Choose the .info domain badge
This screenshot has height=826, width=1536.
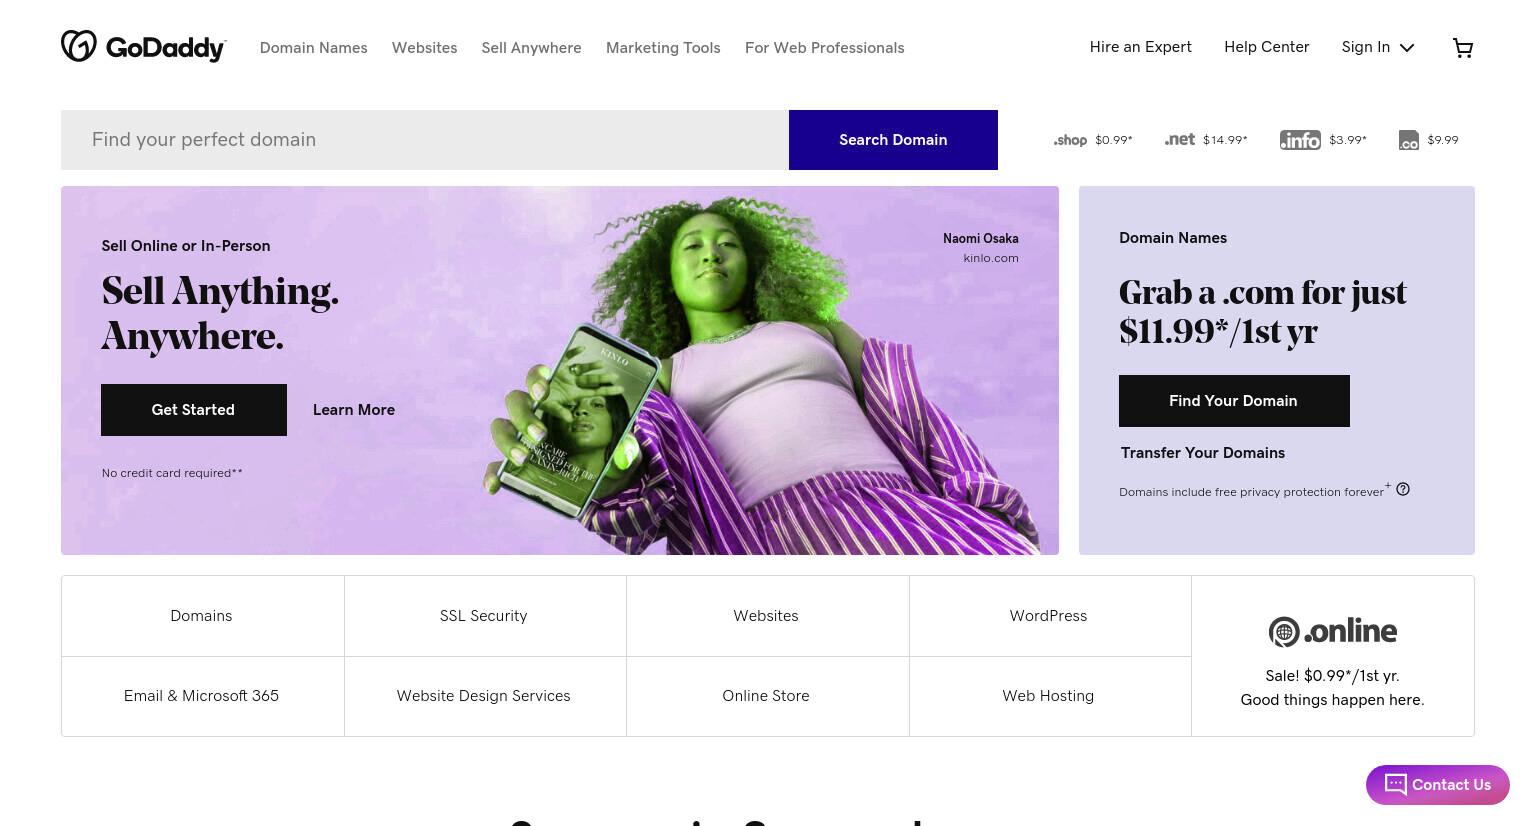click(x=1300, y=140)
